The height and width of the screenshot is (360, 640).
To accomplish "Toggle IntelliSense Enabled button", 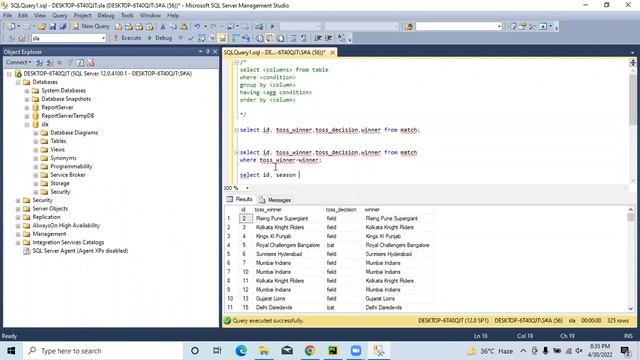I will [222, 38].
